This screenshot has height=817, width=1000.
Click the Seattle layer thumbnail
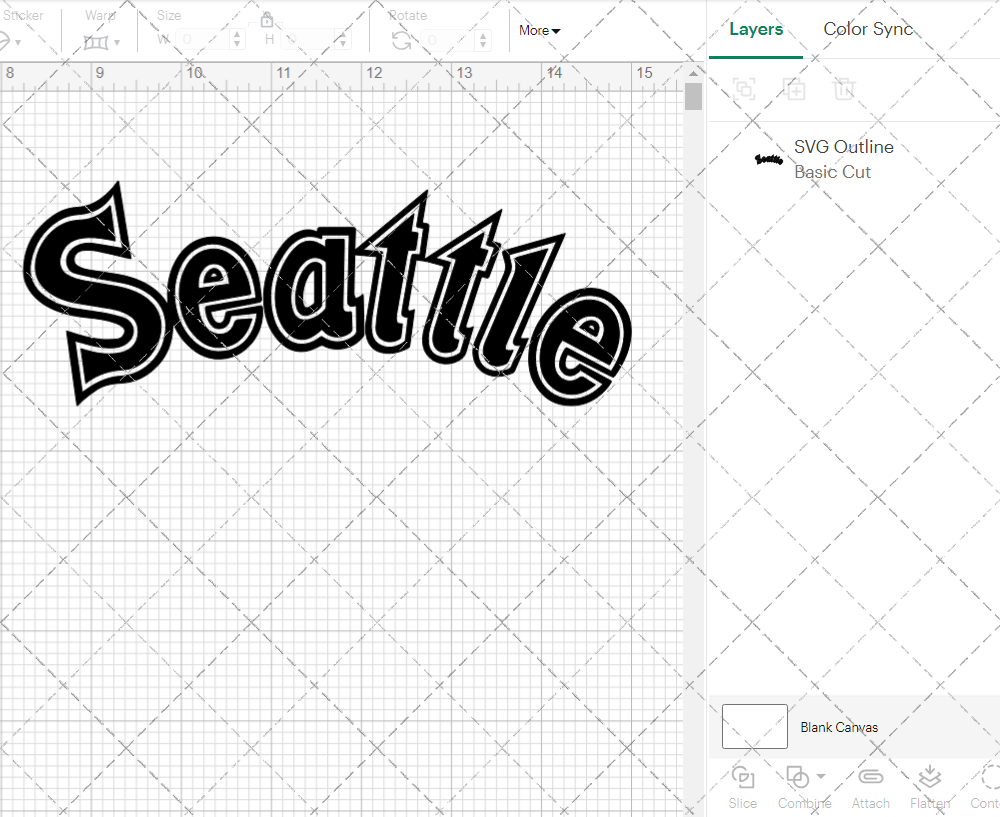pos(768,159)
